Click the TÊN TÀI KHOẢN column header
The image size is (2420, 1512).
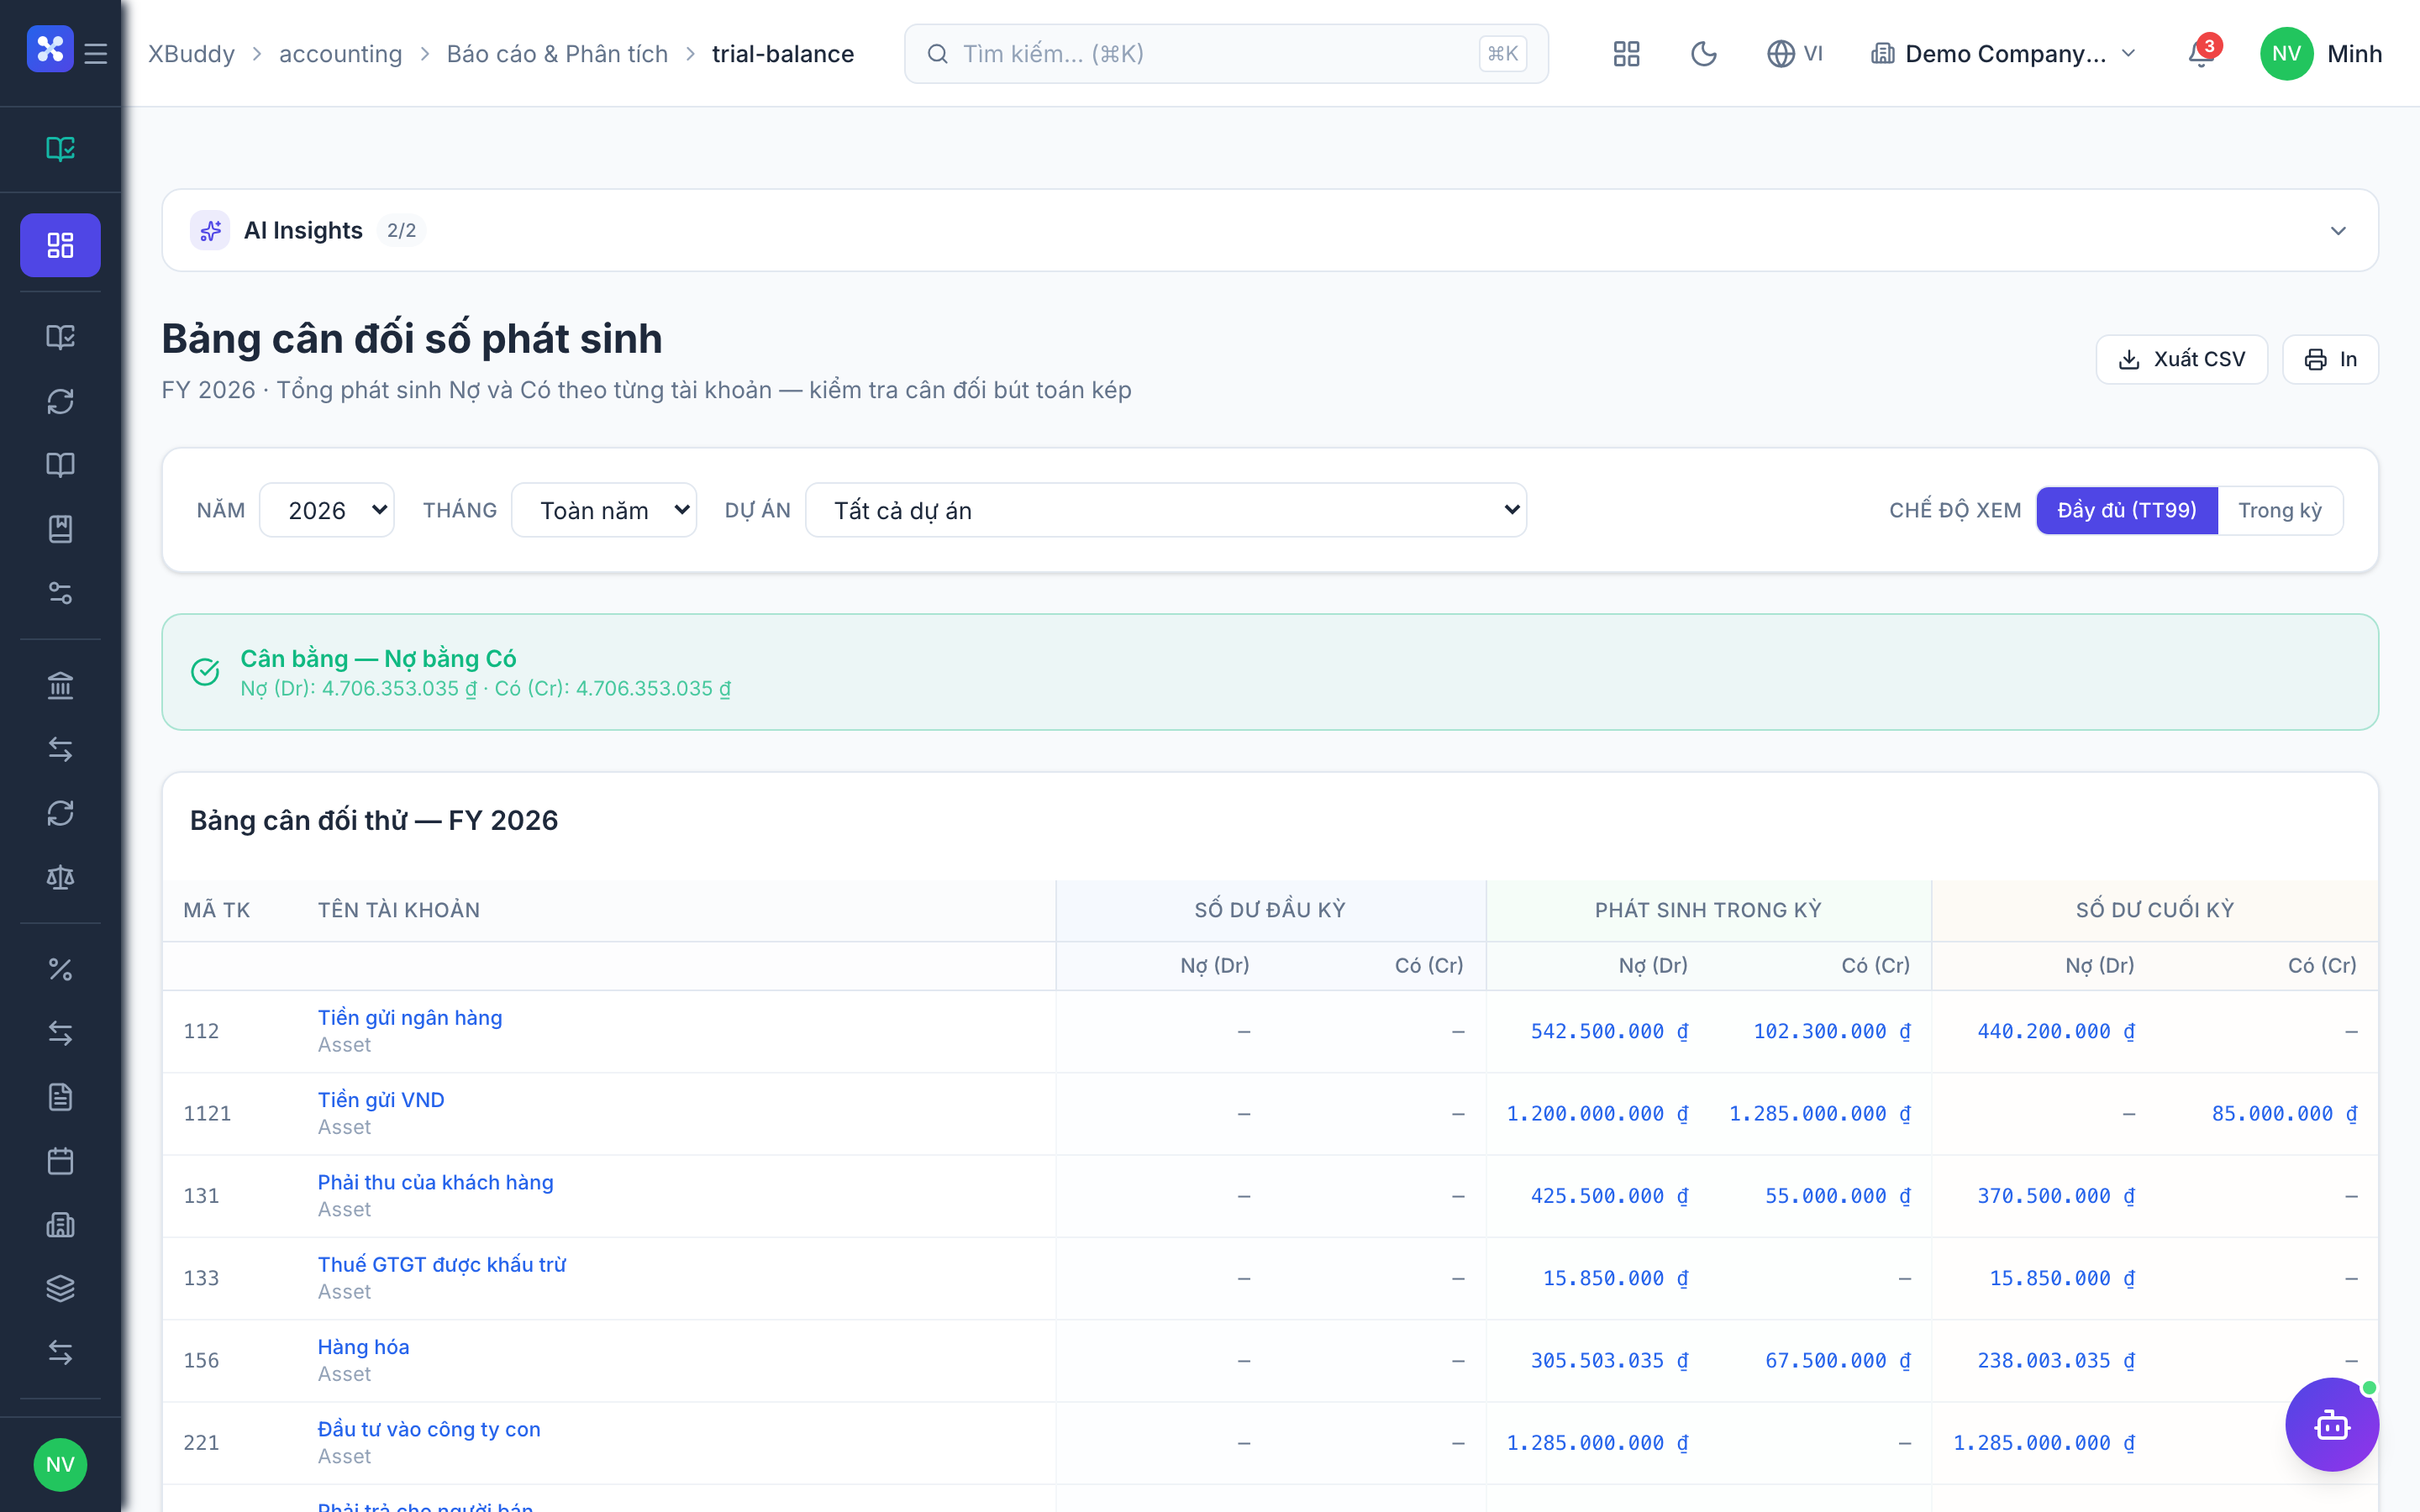pyautogui.click(x=399, y=910)
